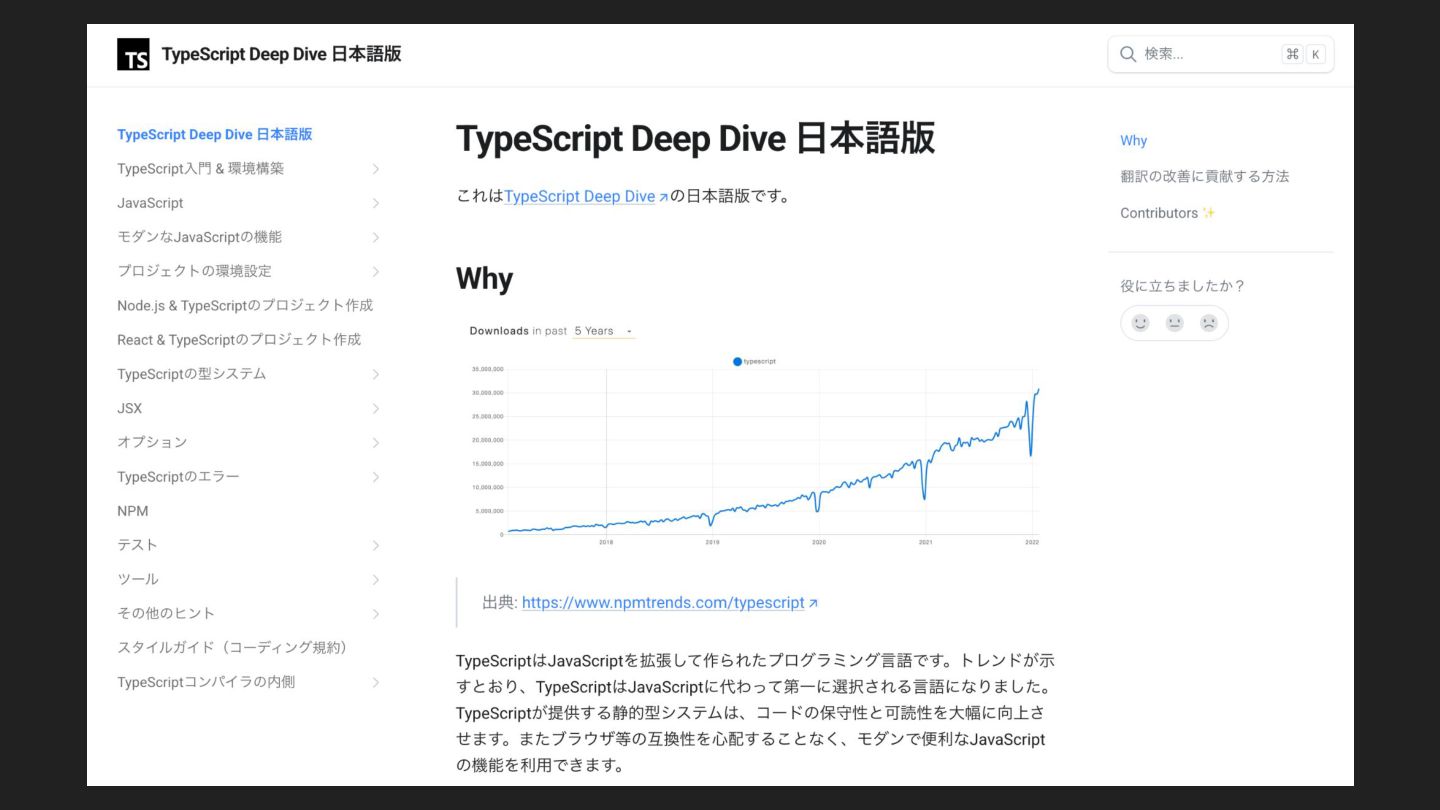Go to TypeScript Deep Dive 日本語版 header title

tap(281, 54)
